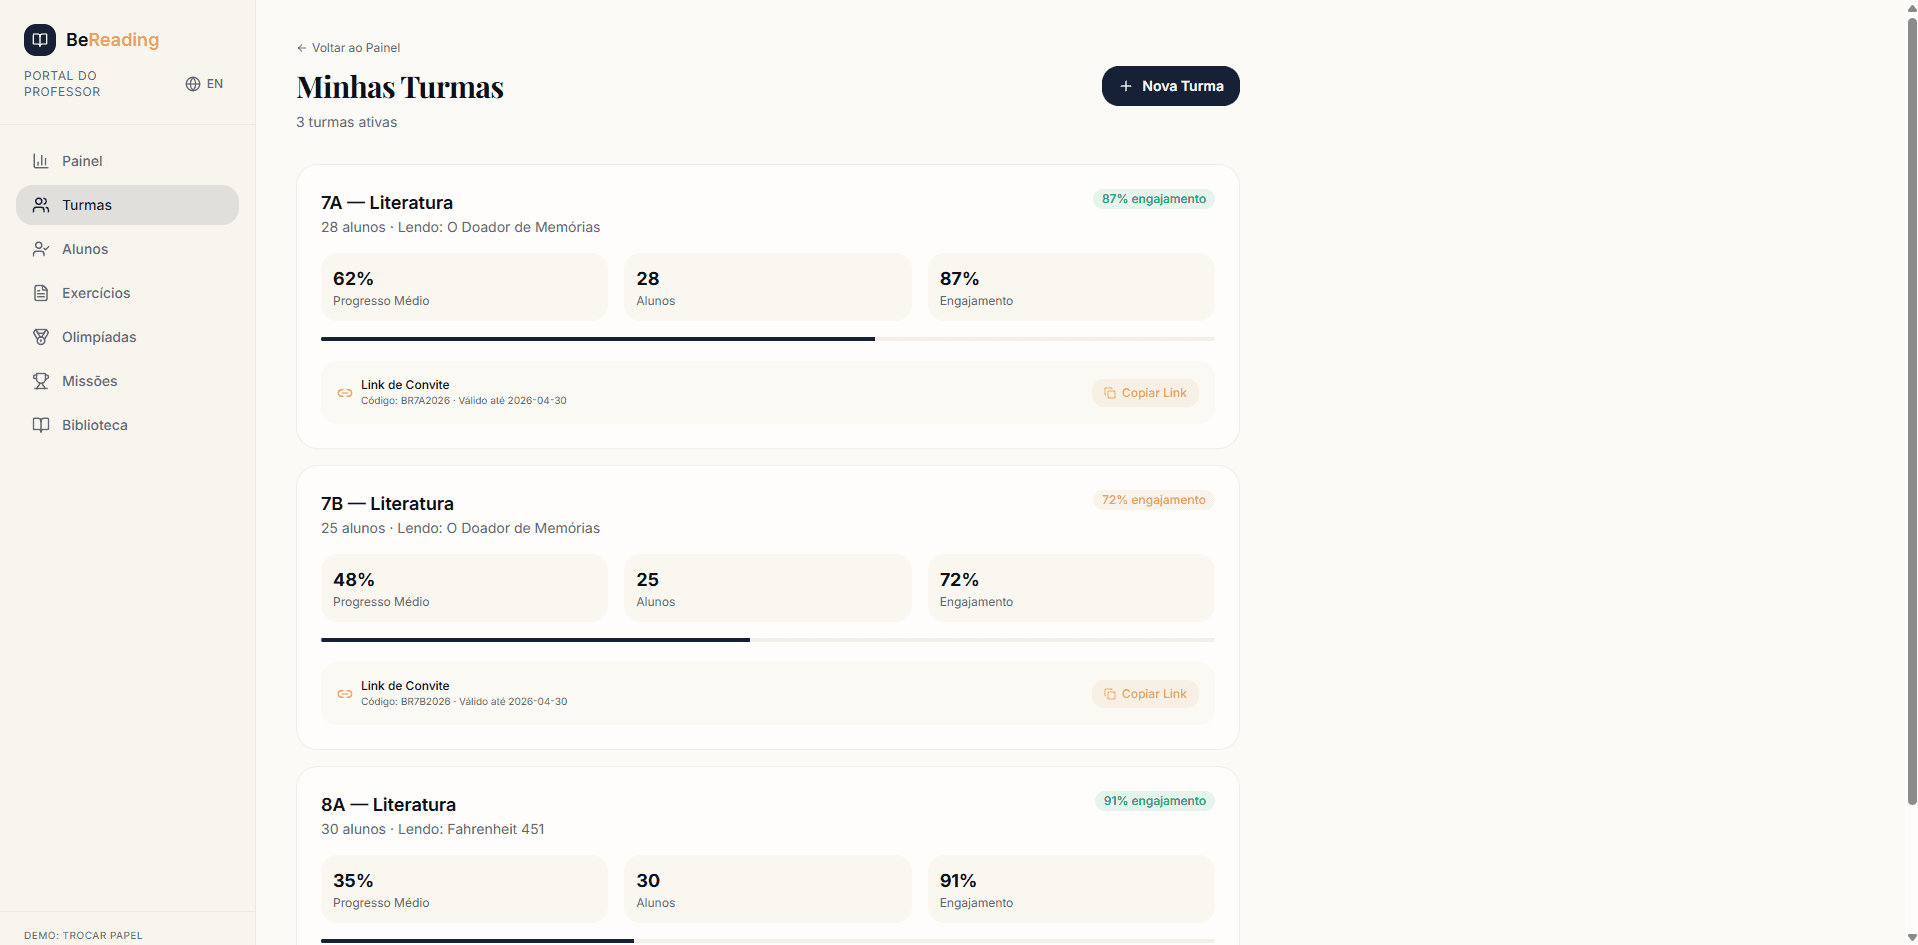1918x945 pixels.
Task: Click the 91% engajamento badge
Action: pos(1155,801)
